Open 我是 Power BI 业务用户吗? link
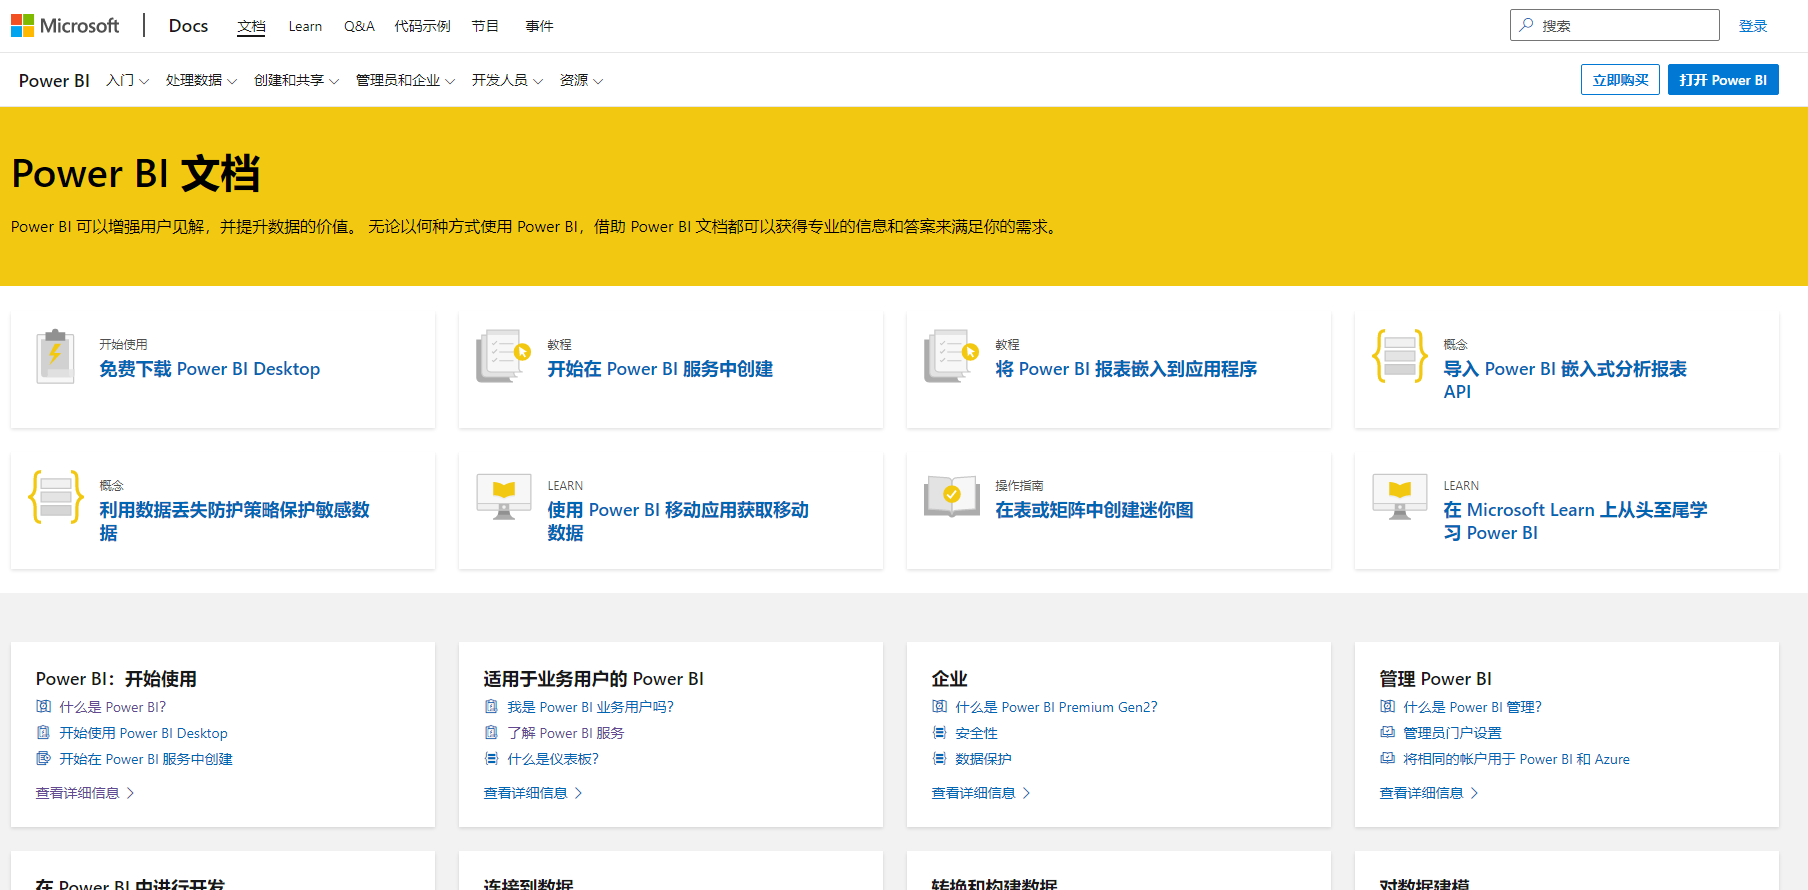 click(590, 707)
